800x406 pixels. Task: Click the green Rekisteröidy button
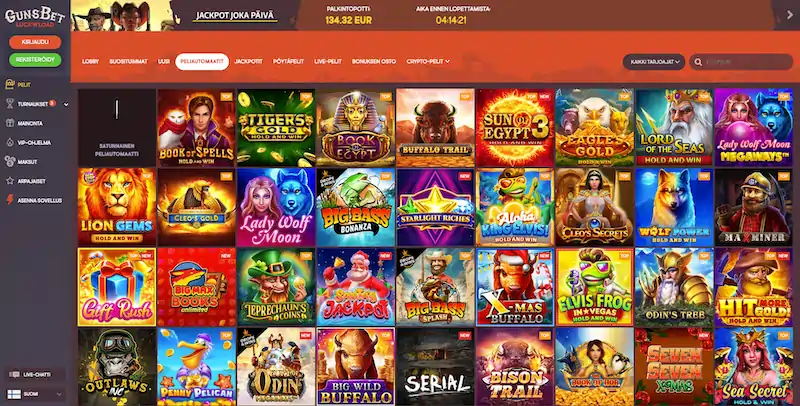tap(35, 60)
